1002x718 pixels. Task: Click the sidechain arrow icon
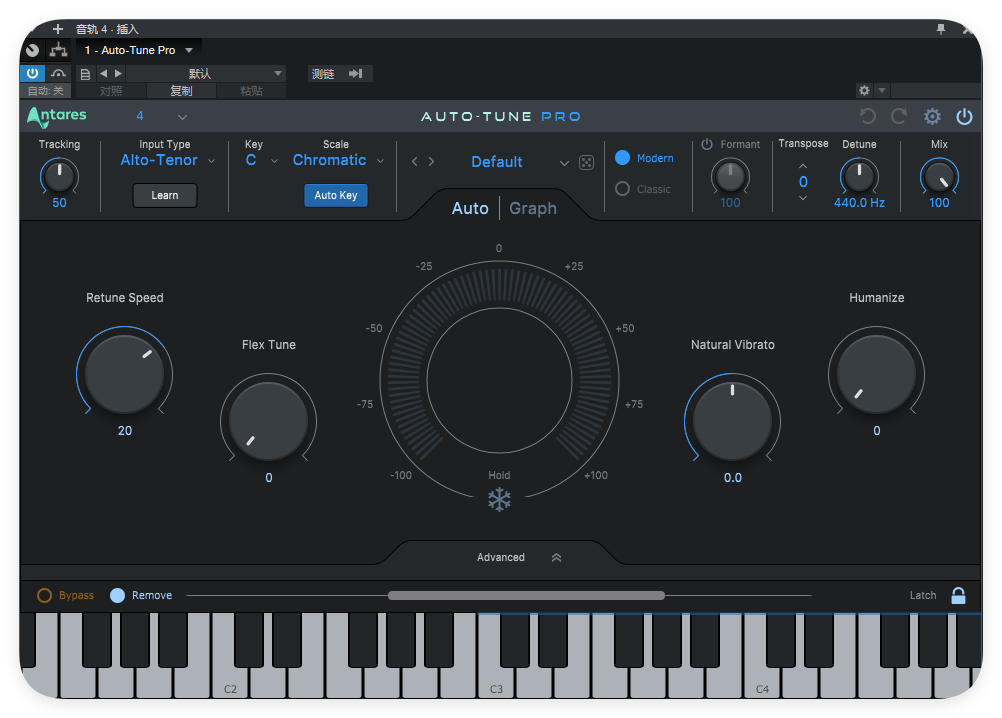(x=355, y=73)
